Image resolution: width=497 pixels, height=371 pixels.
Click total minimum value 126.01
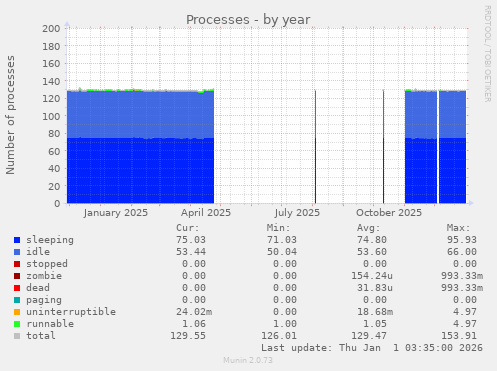click(x=279, y=336)
